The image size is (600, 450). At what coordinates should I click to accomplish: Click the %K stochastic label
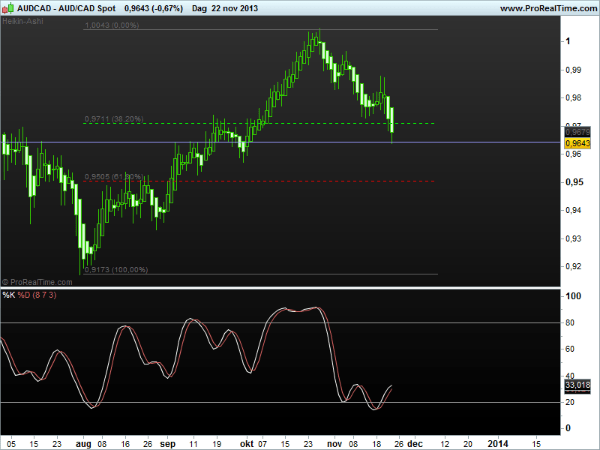pyautogui.click(x=9, y=295)
